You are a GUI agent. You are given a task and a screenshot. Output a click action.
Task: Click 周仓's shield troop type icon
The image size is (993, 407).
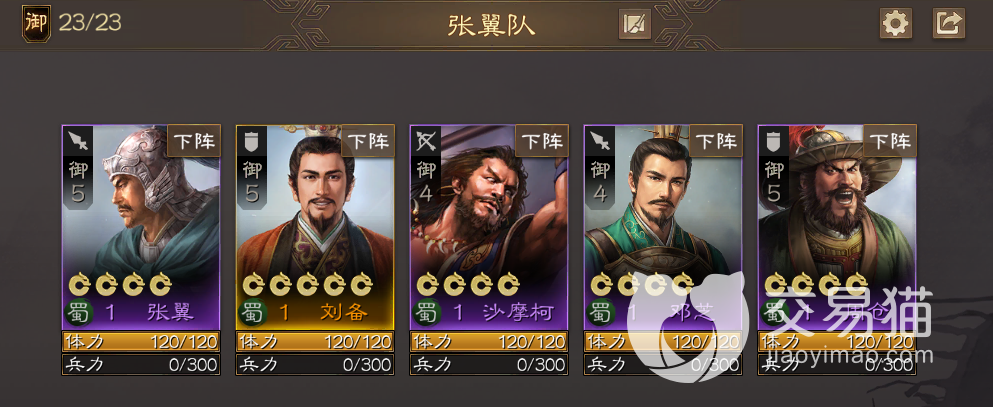point(774,141)
